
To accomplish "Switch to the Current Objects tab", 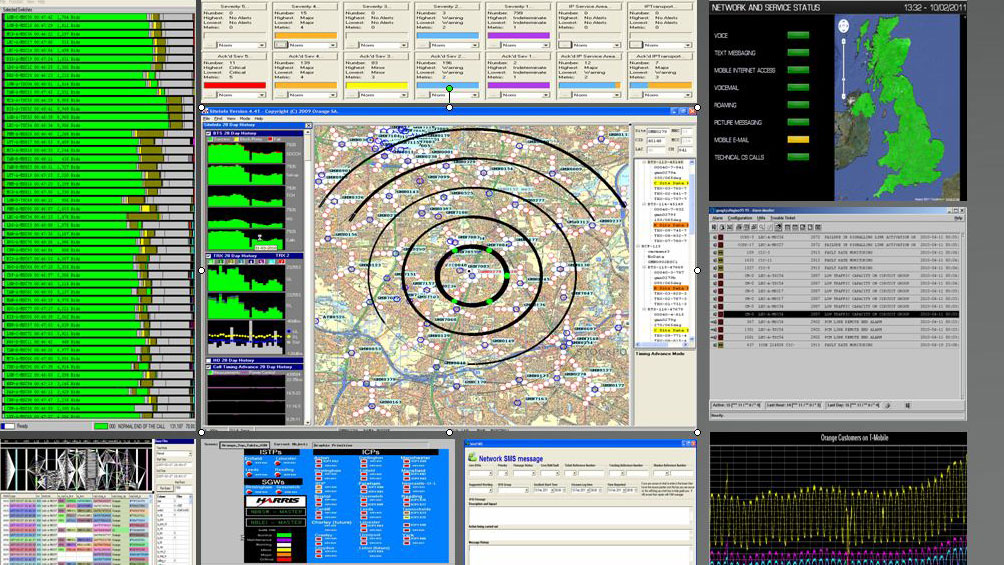I will coord(291,445).
